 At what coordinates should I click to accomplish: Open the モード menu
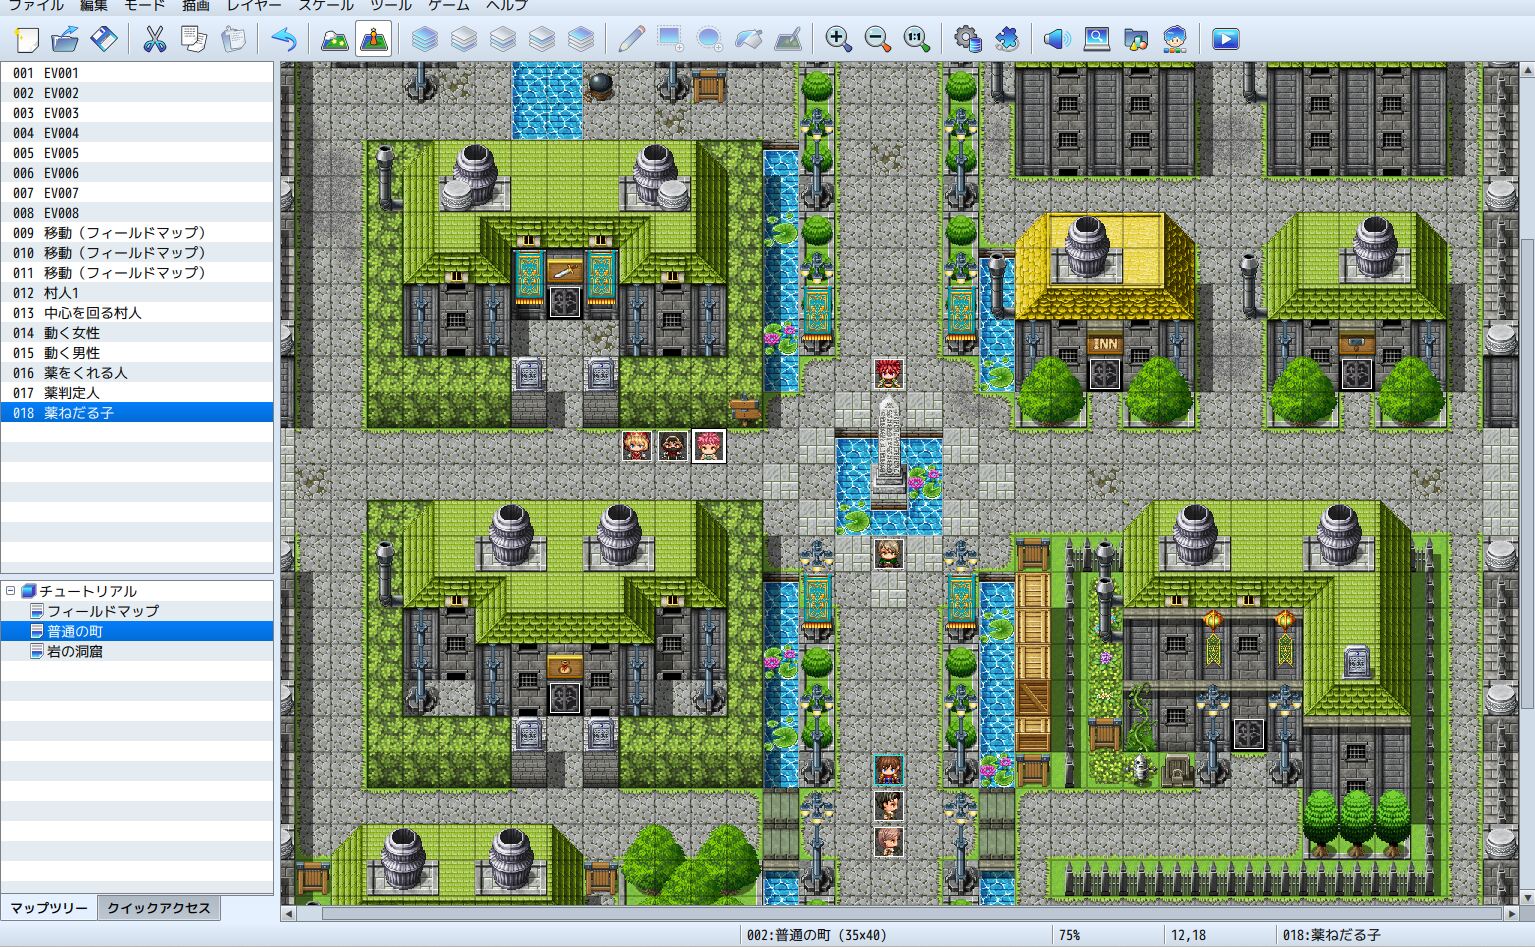[x=145, y=5]
